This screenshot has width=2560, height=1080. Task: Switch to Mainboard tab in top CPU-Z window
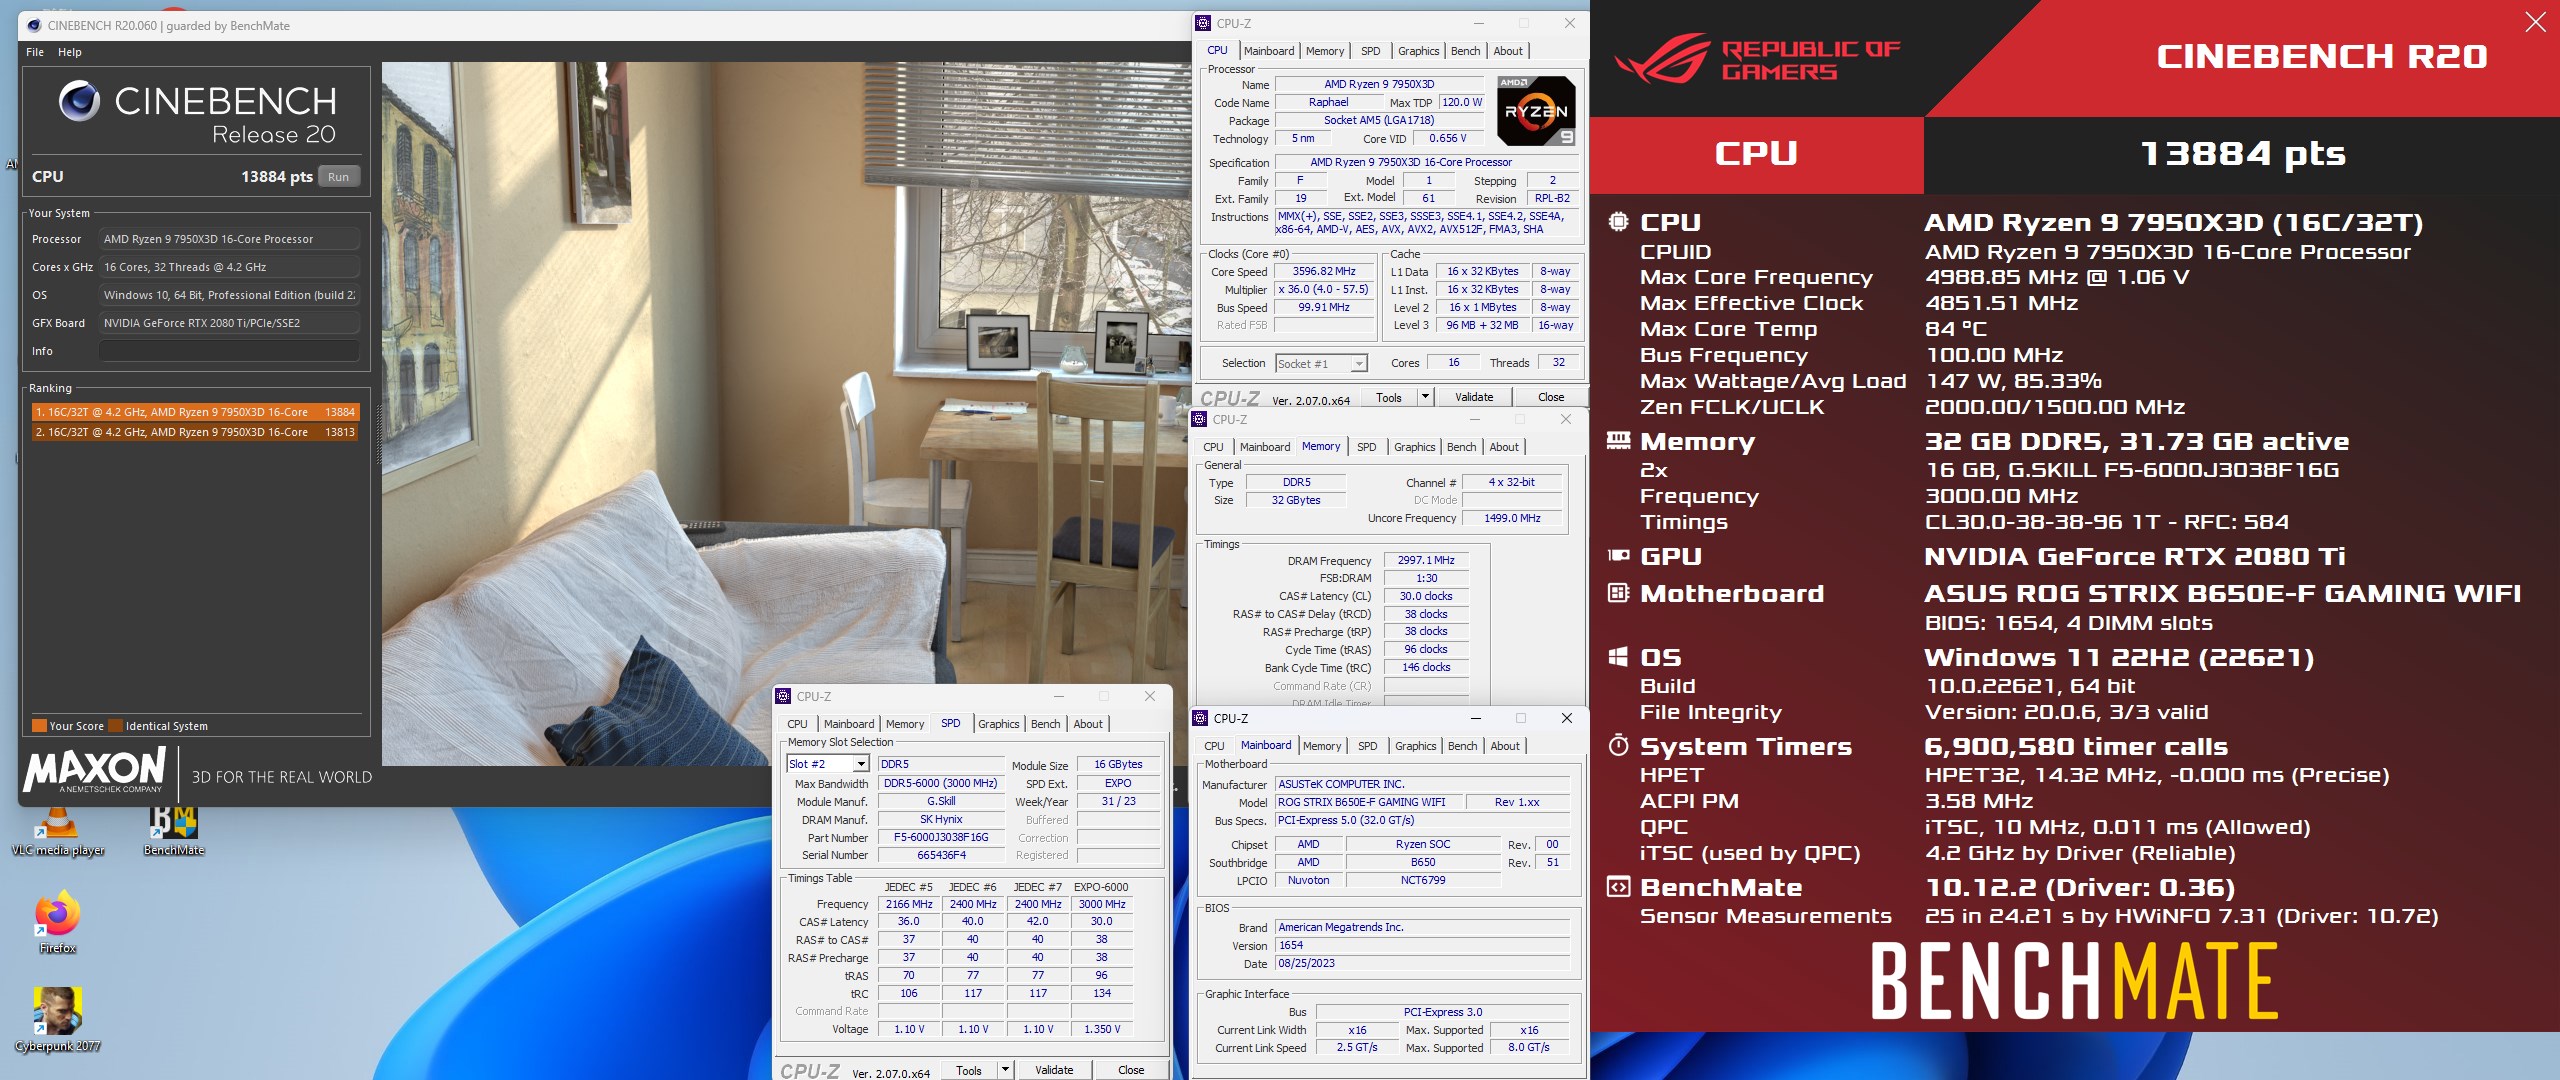pos(1269,51)
